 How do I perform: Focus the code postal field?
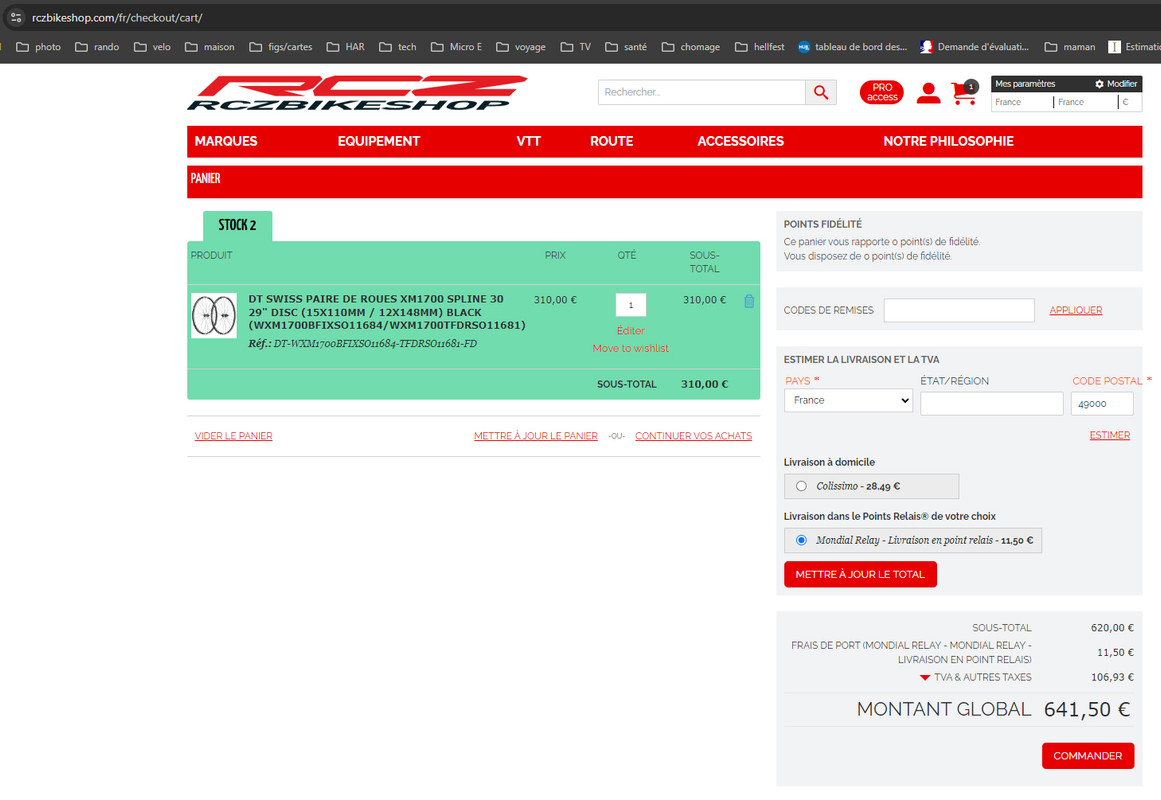pyautogui.click(x=1102, y=404)
